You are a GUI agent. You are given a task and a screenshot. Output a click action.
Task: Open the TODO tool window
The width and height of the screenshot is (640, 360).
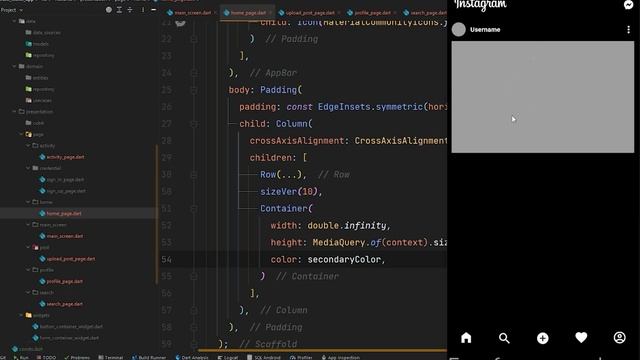(x=46, y=357)
